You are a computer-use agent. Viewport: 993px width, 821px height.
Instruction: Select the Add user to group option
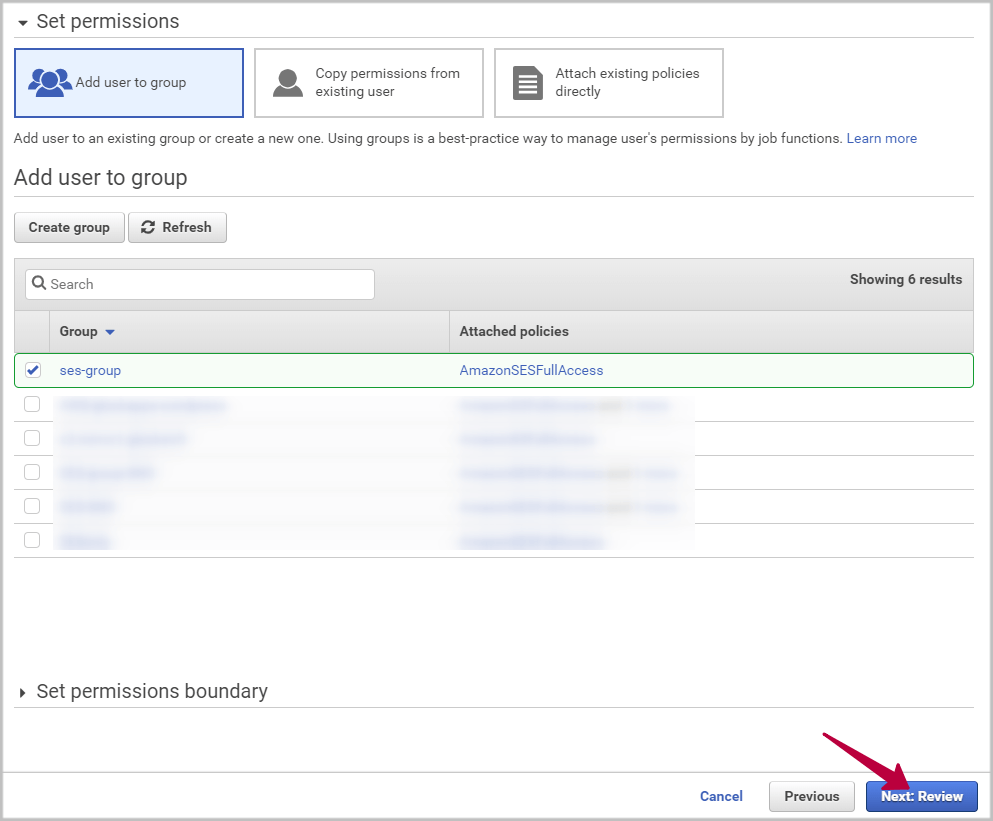coord(129,83)
